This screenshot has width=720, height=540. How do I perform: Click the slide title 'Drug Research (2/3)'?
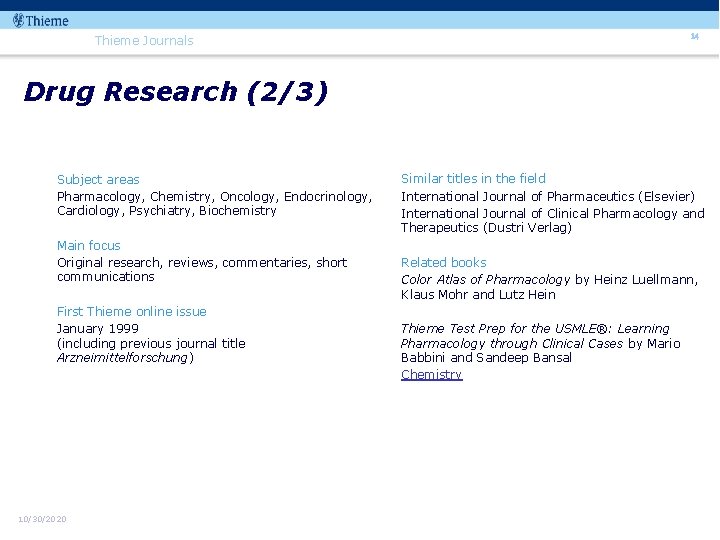(x=176, y=92)
